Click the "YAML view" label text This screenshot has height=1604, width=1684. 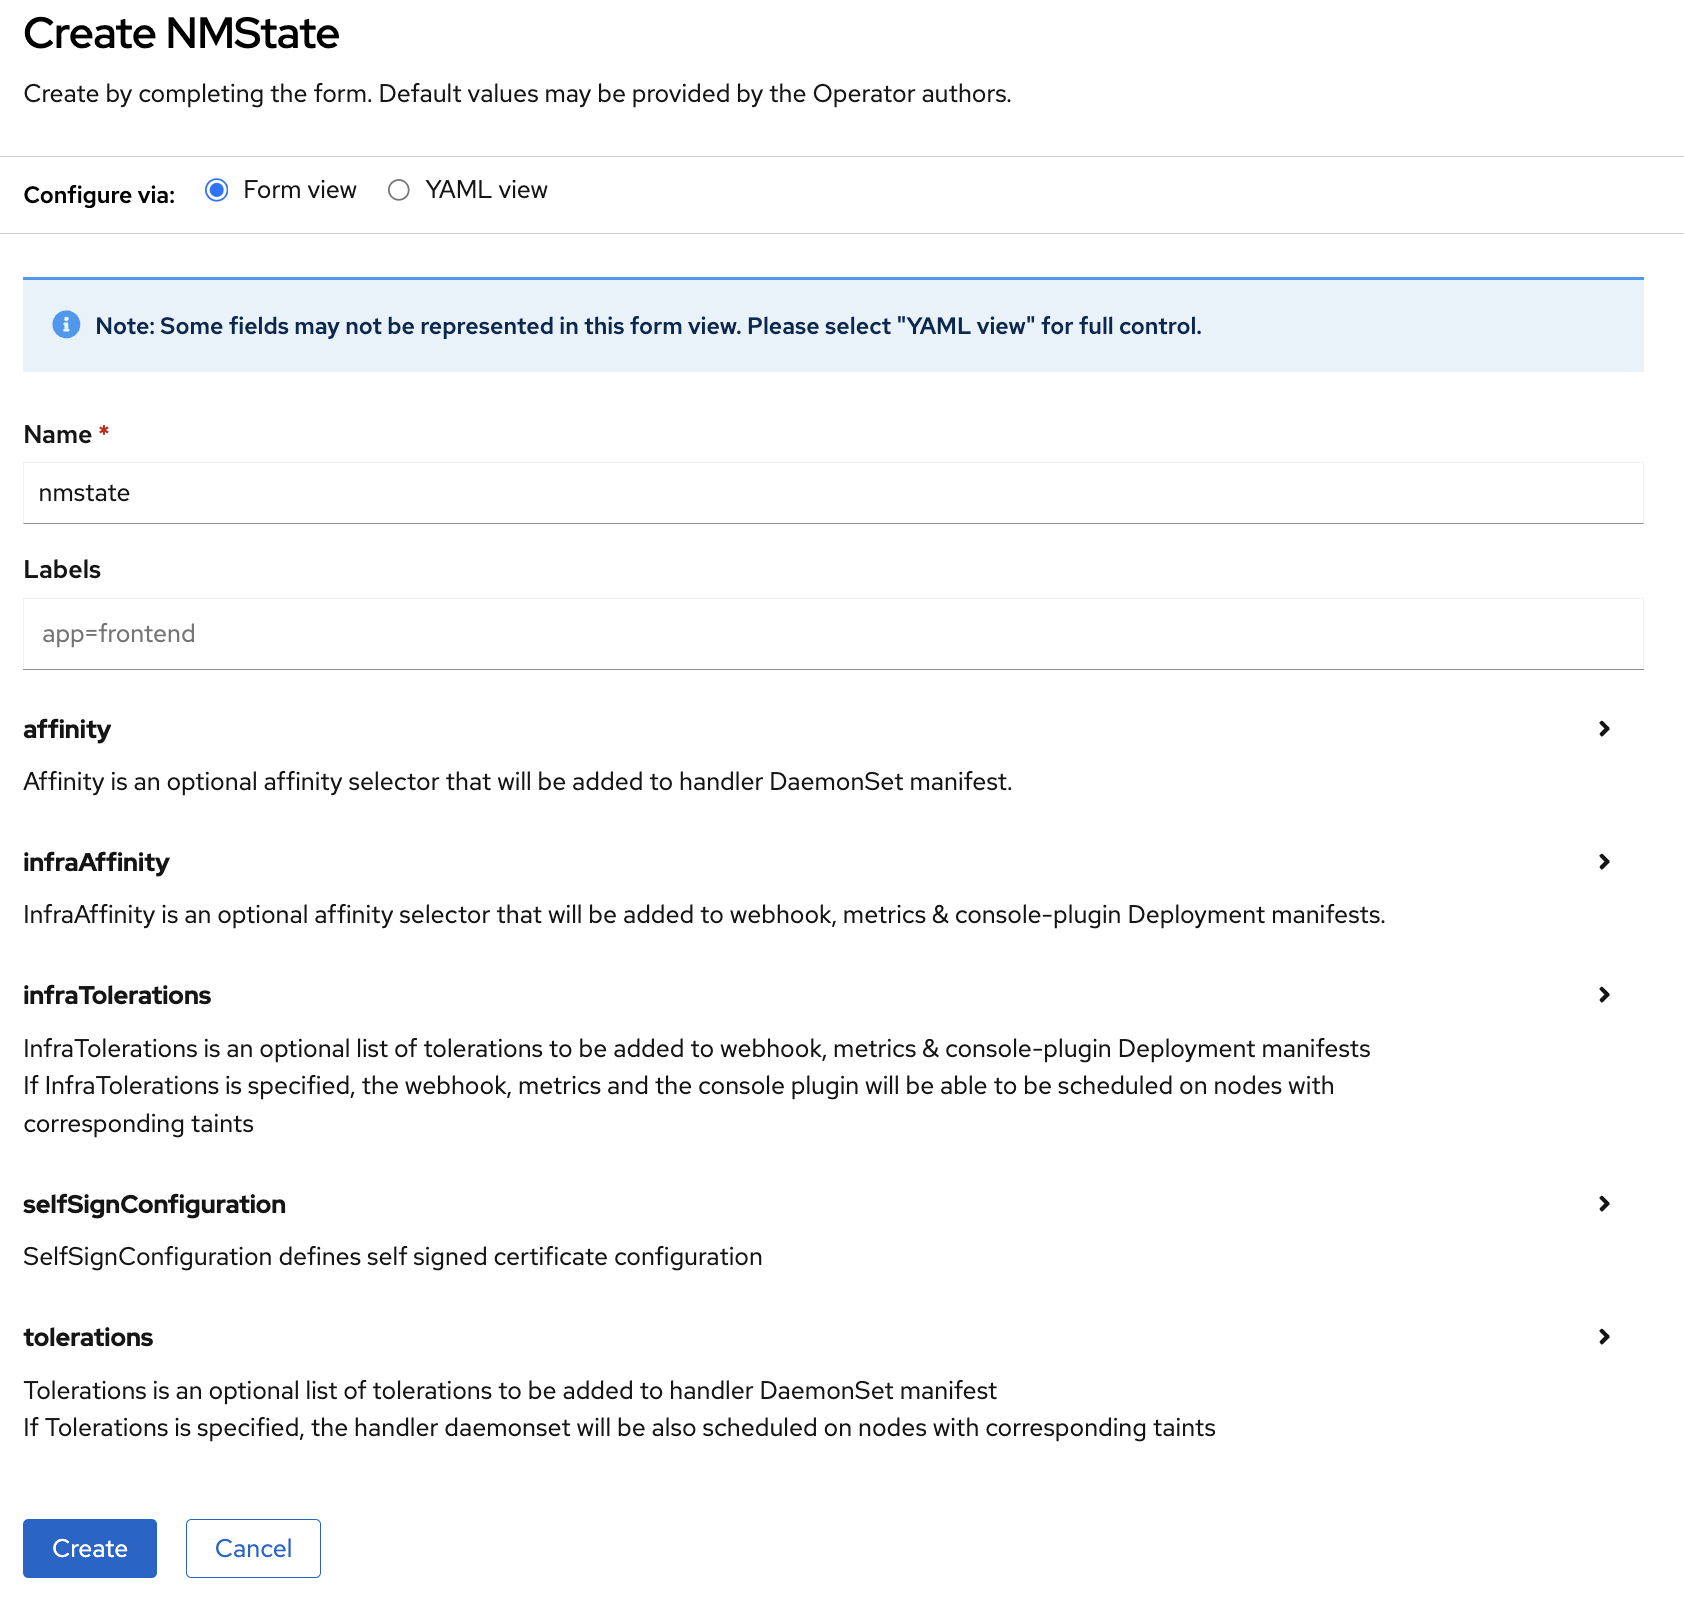coord(486,190)
